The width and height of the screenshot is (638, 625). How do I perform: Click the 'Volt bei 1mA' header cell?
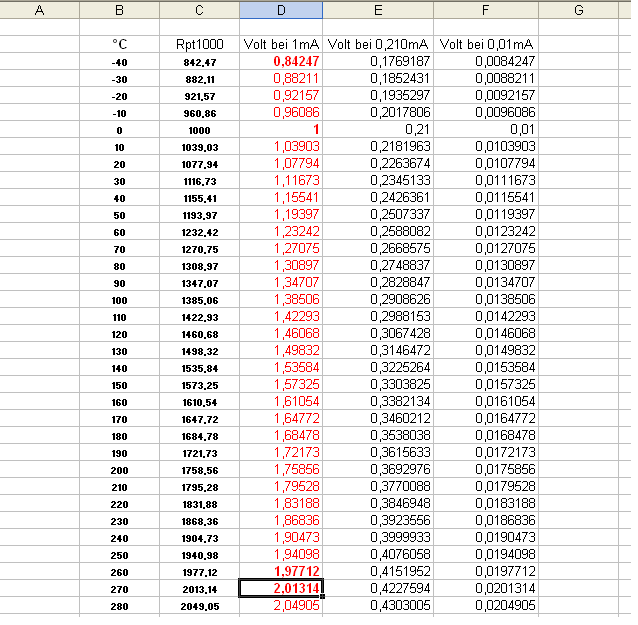pos(281,44)
